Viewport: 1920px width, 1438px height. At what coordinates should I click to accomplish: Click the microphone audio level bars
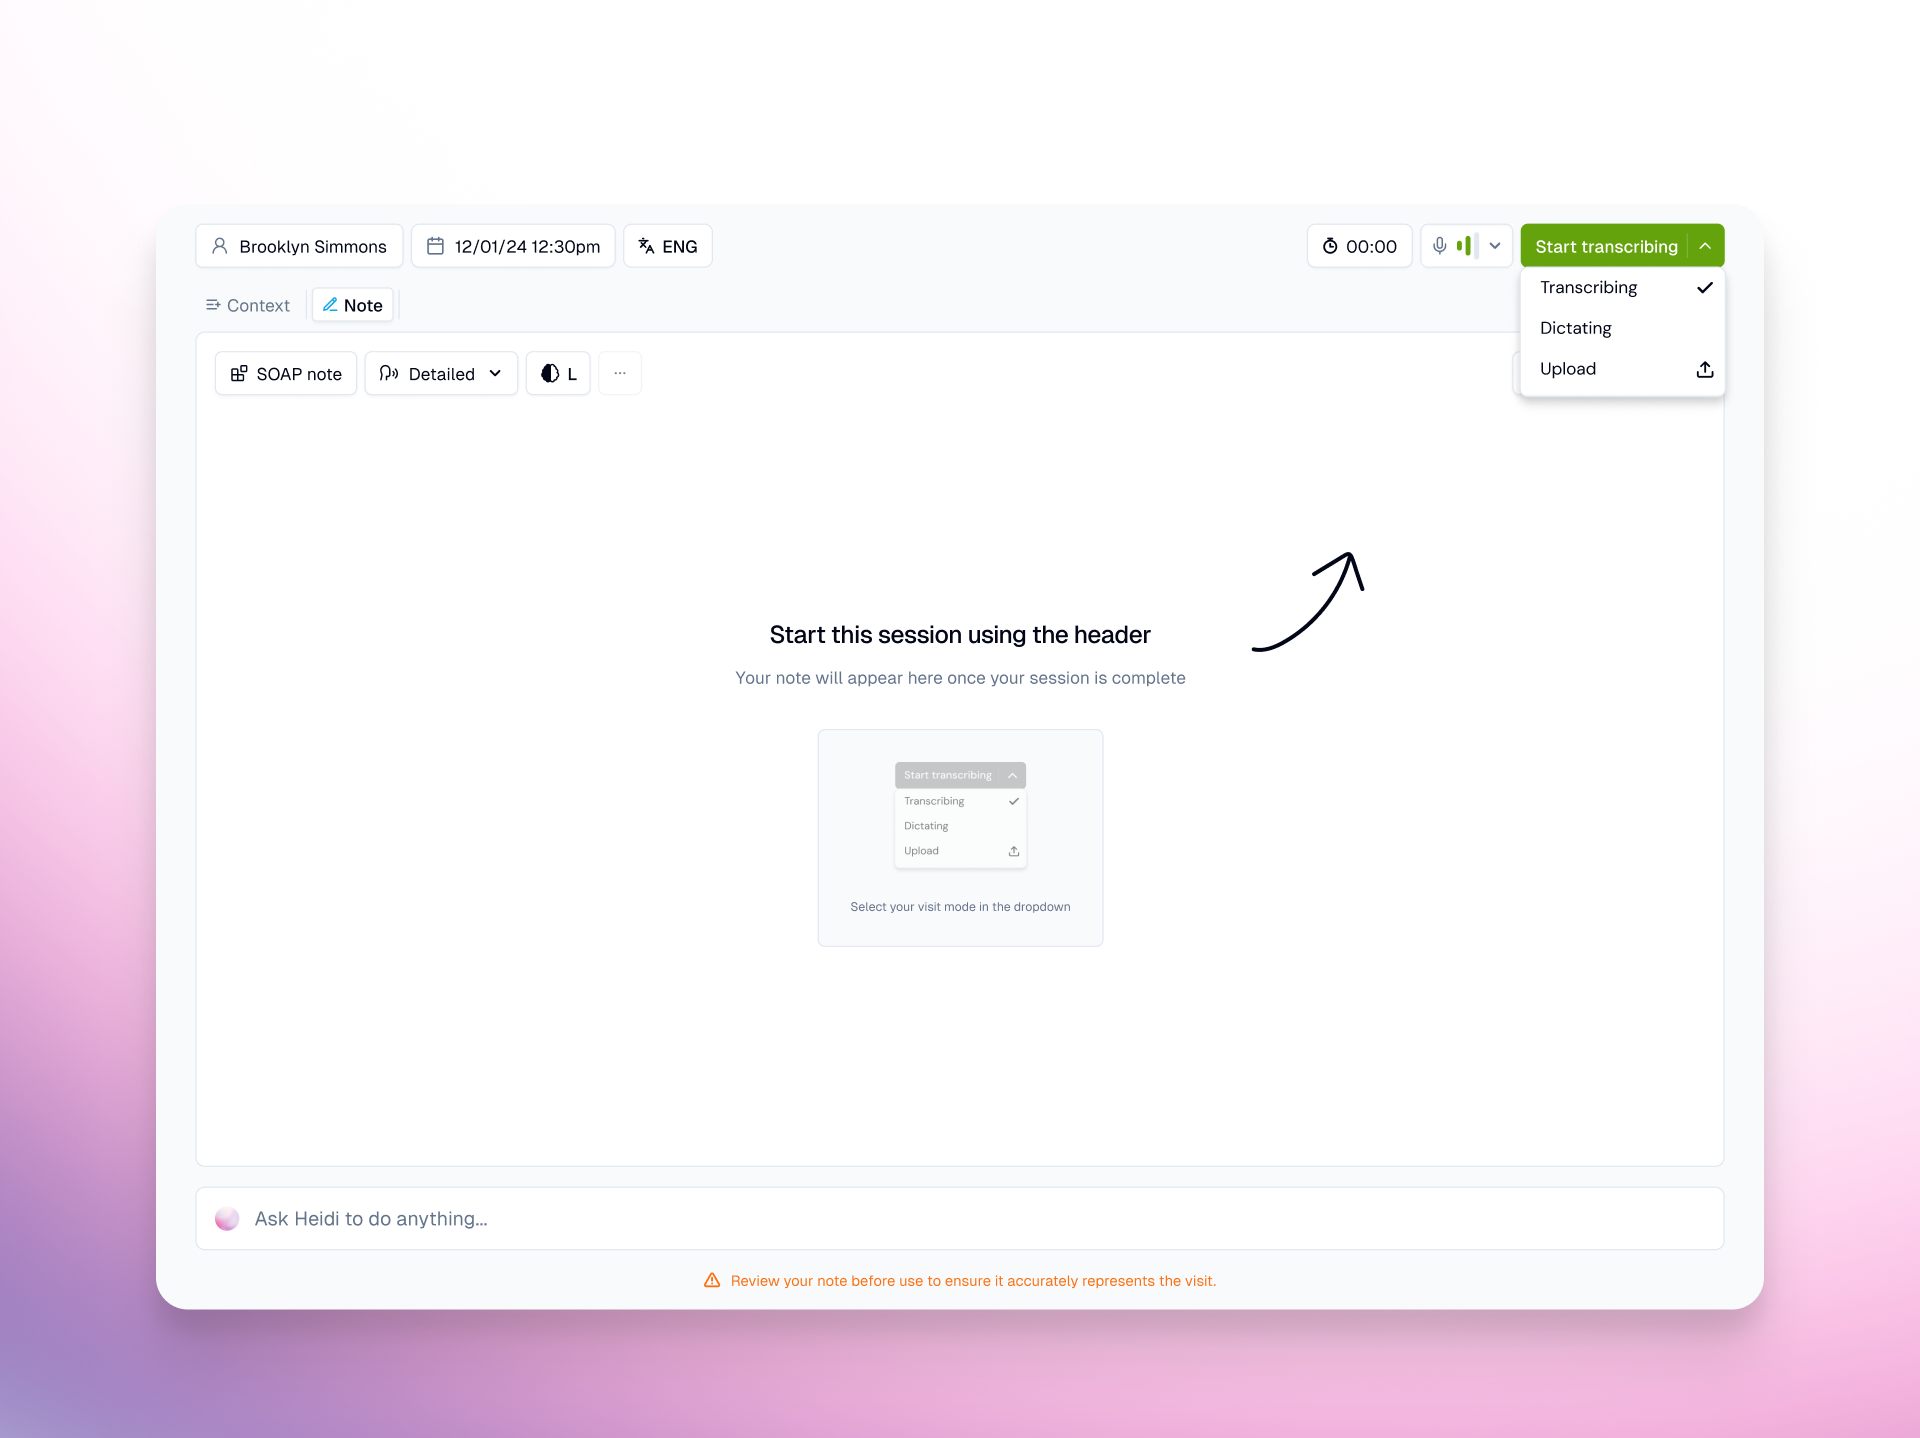coord(1467,246)
